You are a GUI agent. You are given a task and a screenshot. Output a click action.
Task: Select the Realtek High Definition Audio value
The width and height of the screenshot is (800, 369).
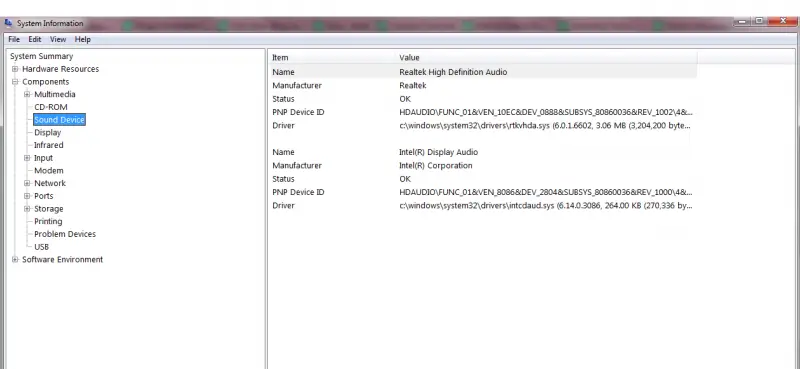pyautogui.click(x=453, y=72)
